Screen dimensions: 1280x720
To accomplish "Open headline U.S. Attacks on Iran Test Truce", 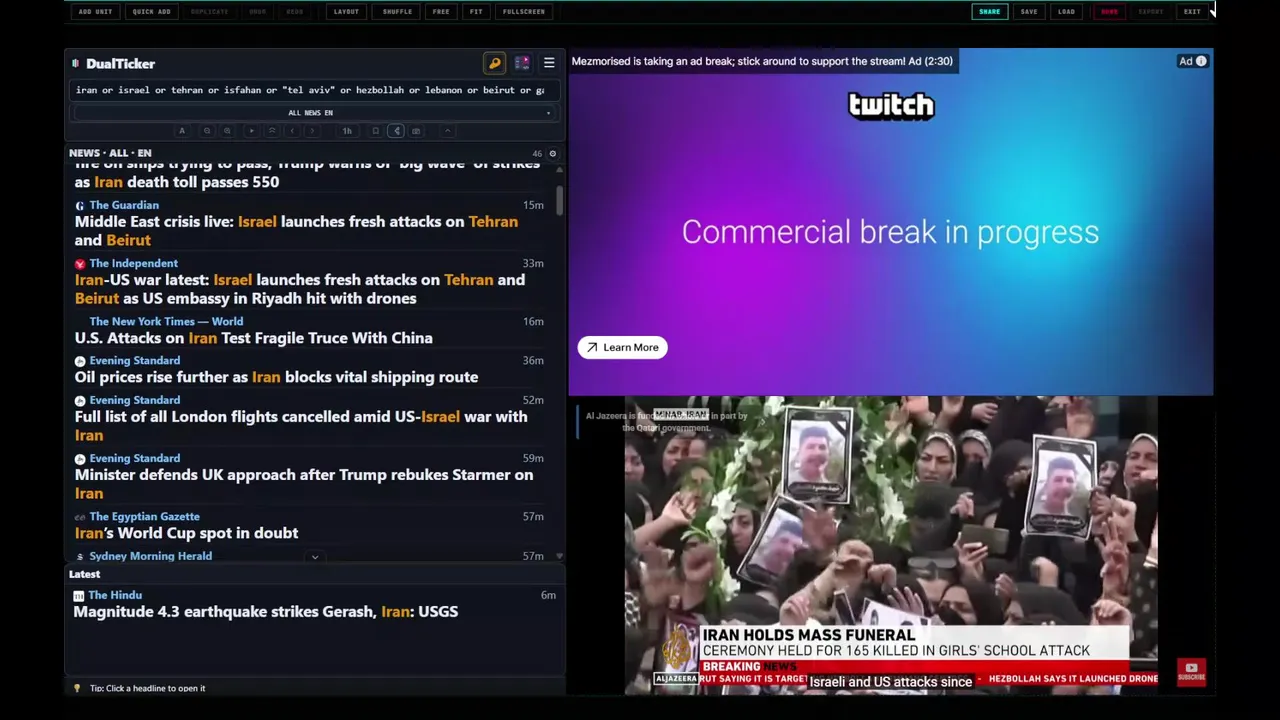I will pyautogui.click(x=254, y=338).
